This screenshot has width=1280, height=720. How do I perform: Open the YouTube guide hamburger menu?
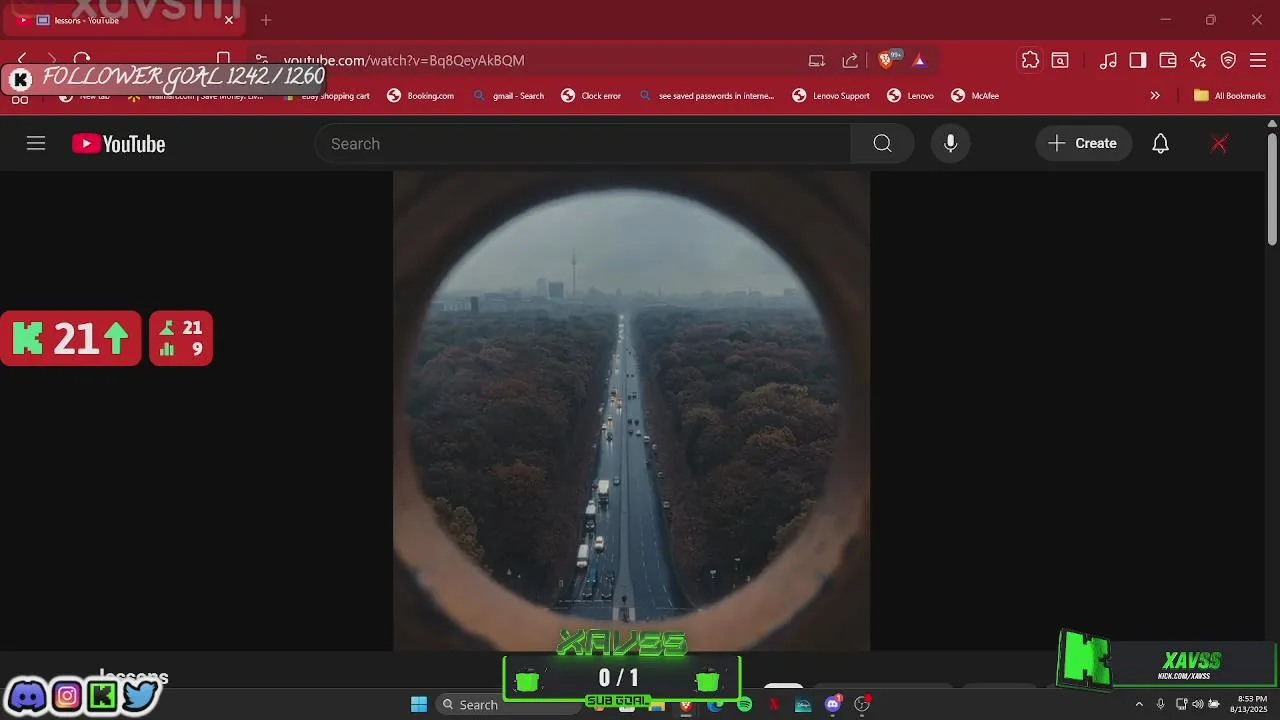[x=36, y=143]
